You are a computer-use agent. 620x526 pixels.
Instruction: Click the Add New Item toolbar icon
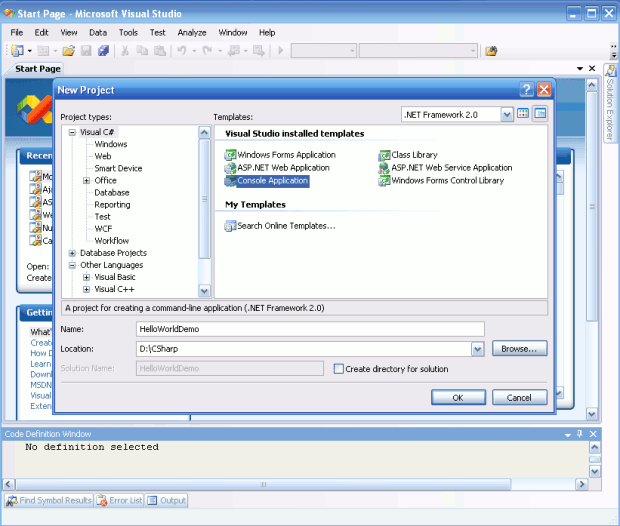43,51
